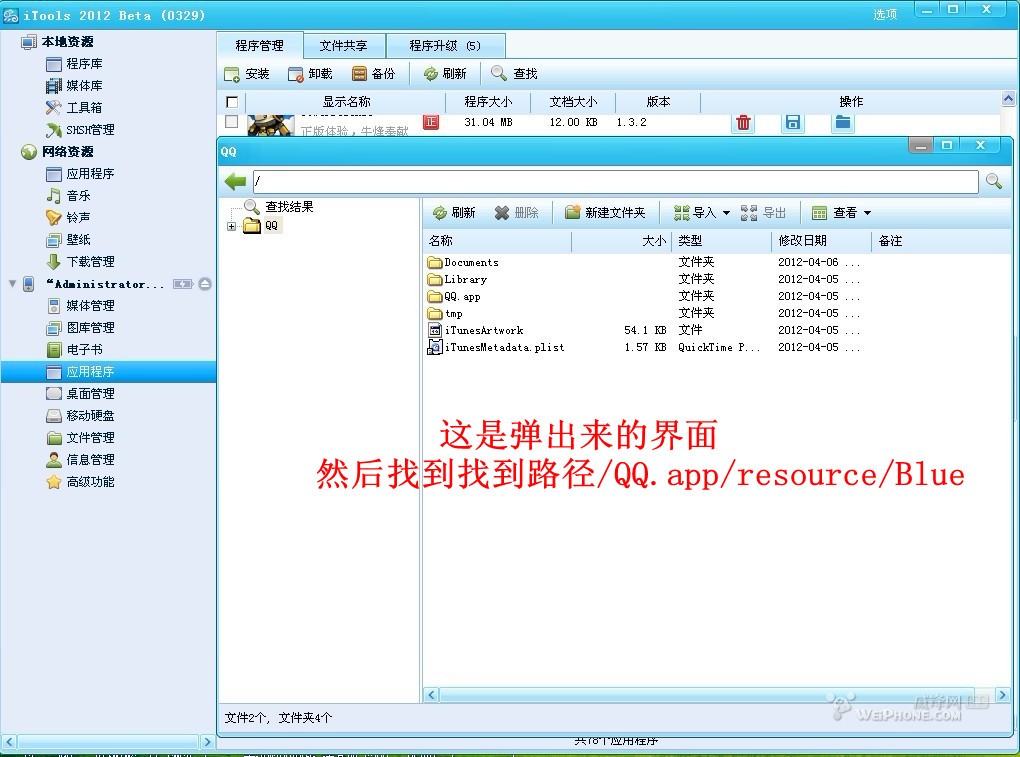Open 移动硬盘 portable disk item

point(80,416)
